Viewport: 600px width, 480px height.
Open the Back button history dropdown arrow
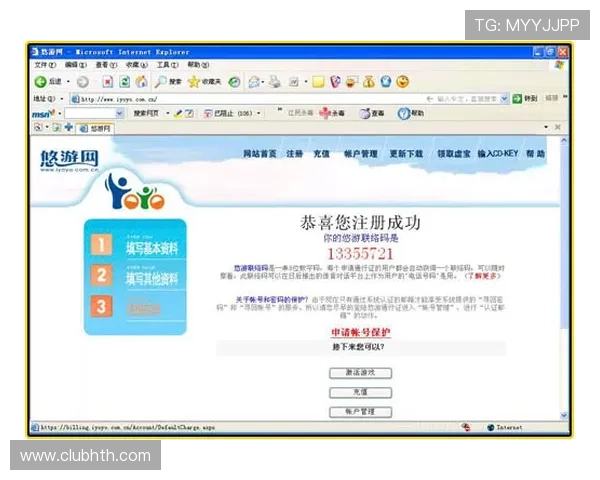68,82
